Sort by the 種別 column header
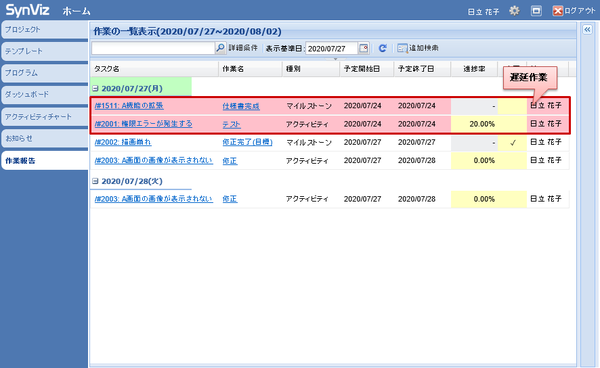600x368 pixels. (x=311, y=69)
